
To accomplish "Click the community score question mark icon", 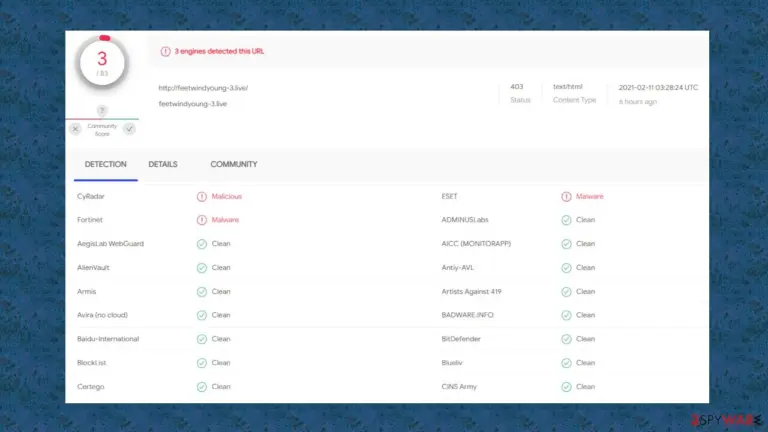I will click(102, 111).
